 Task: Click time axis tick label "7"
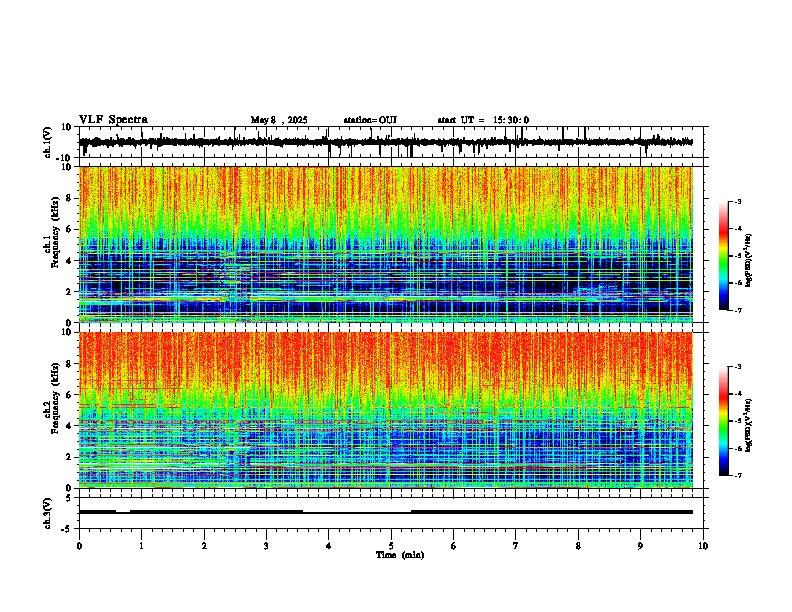click(516, 546)
